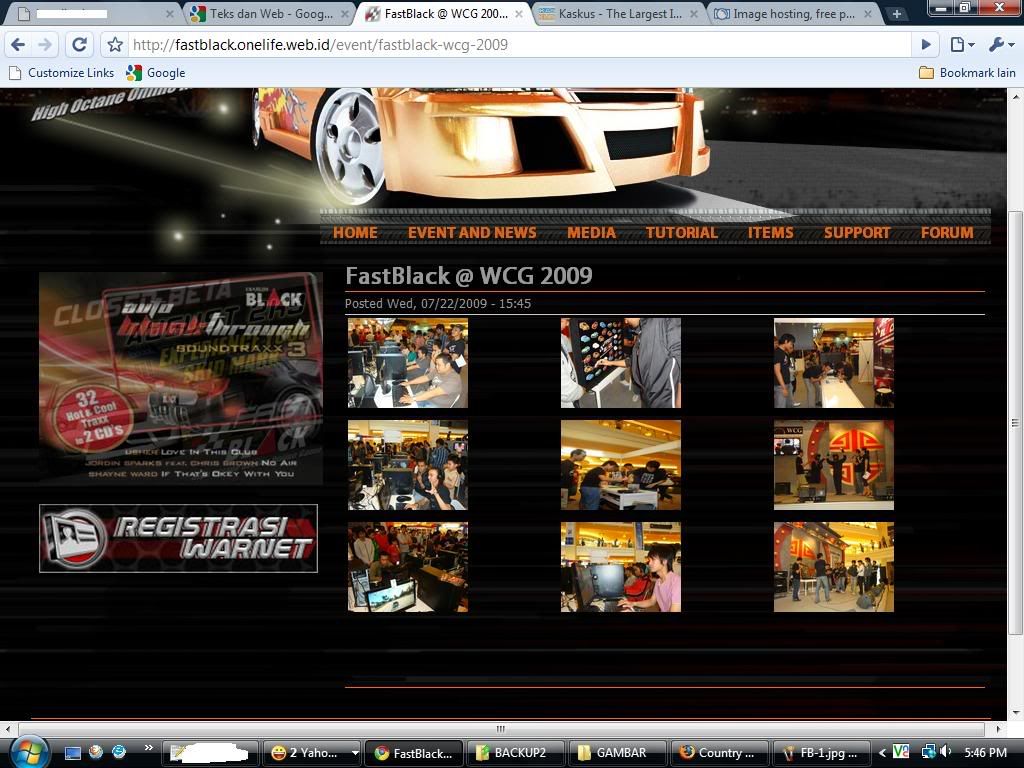Open thumbnail of person pointing at badge board
The width and height of the screenshot is (1024, 768).
[x=620, y=363]
